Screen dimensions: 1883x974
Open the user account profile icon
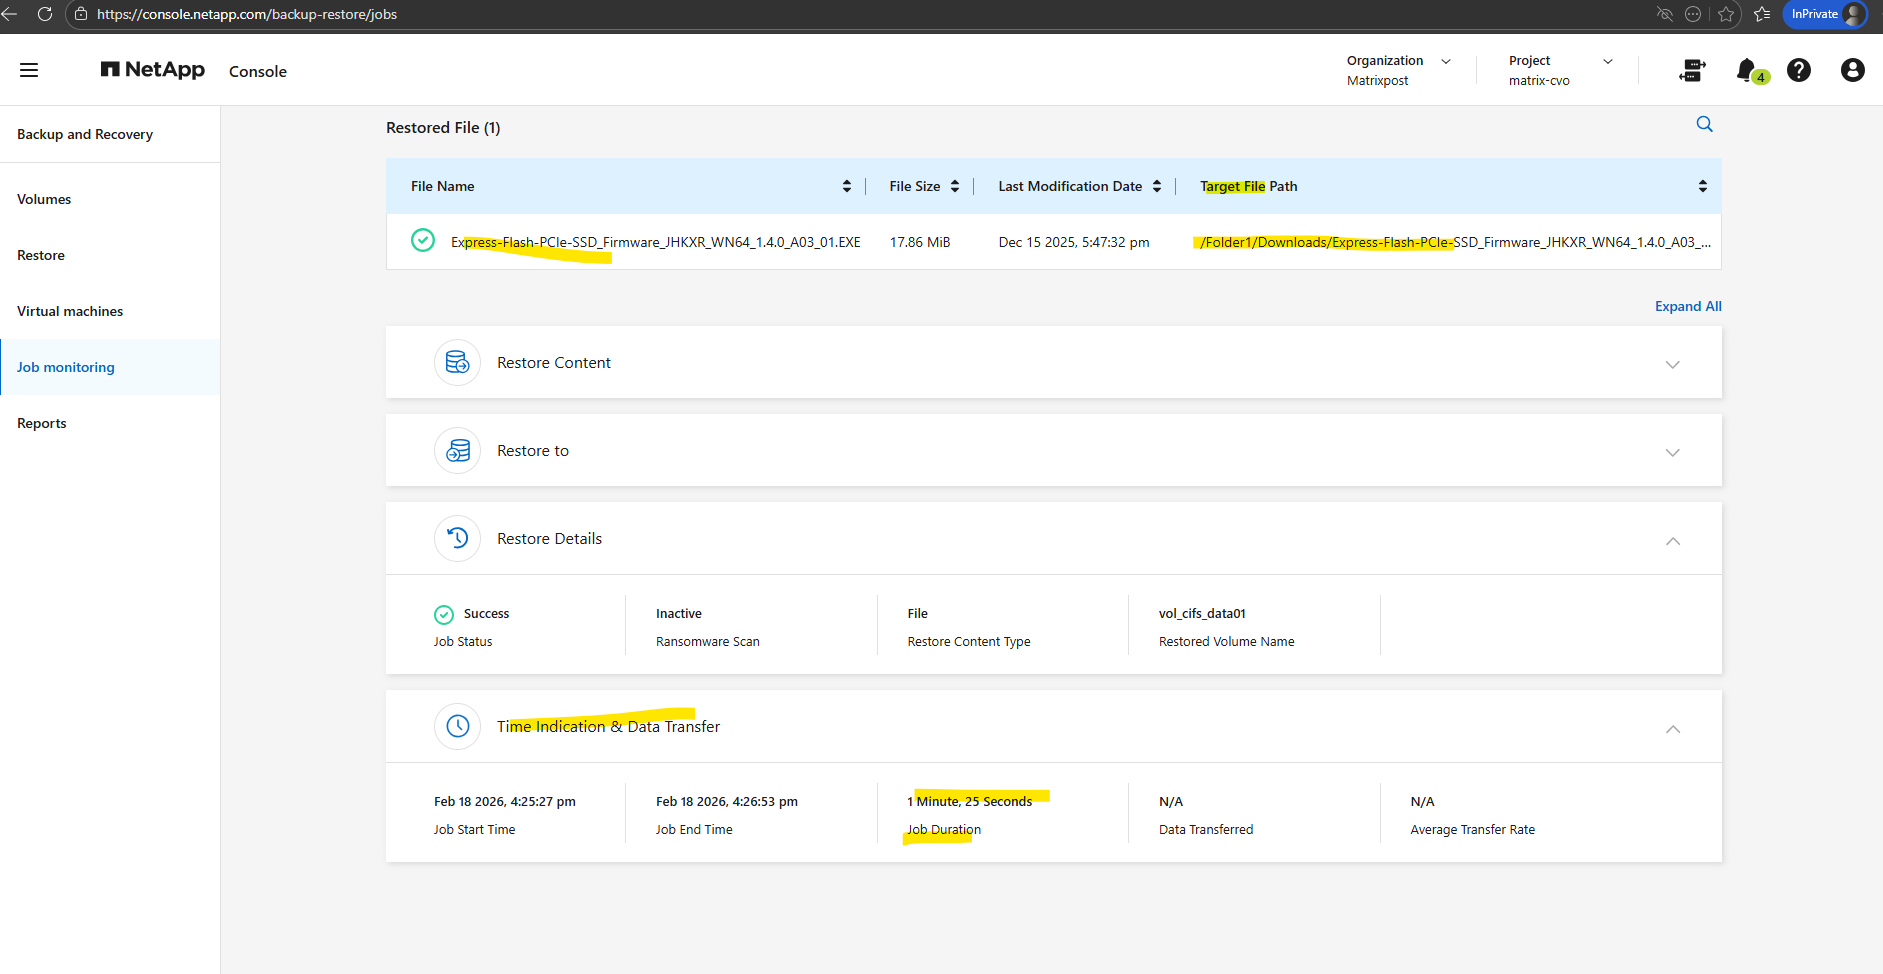pos(1852,70)
